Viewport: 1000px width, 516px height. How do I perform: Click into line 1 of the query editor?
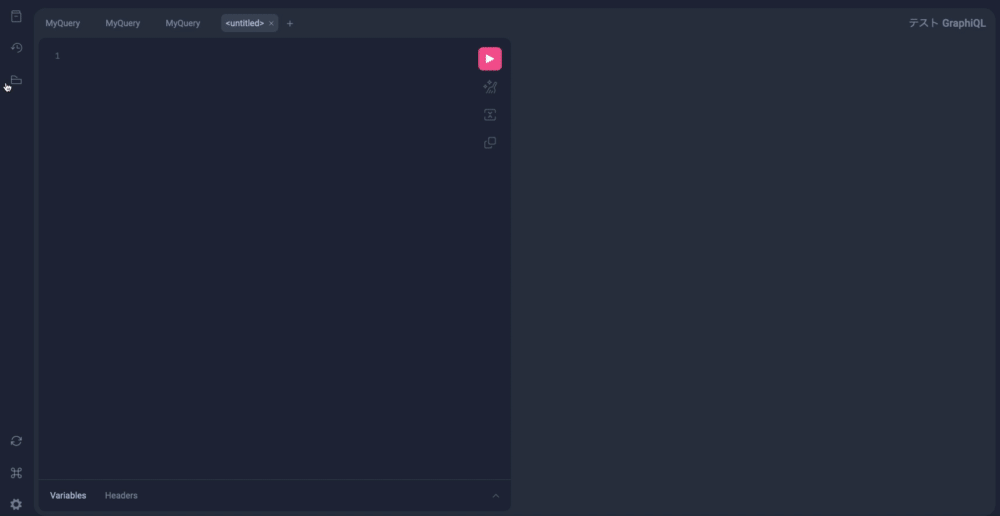268,56
